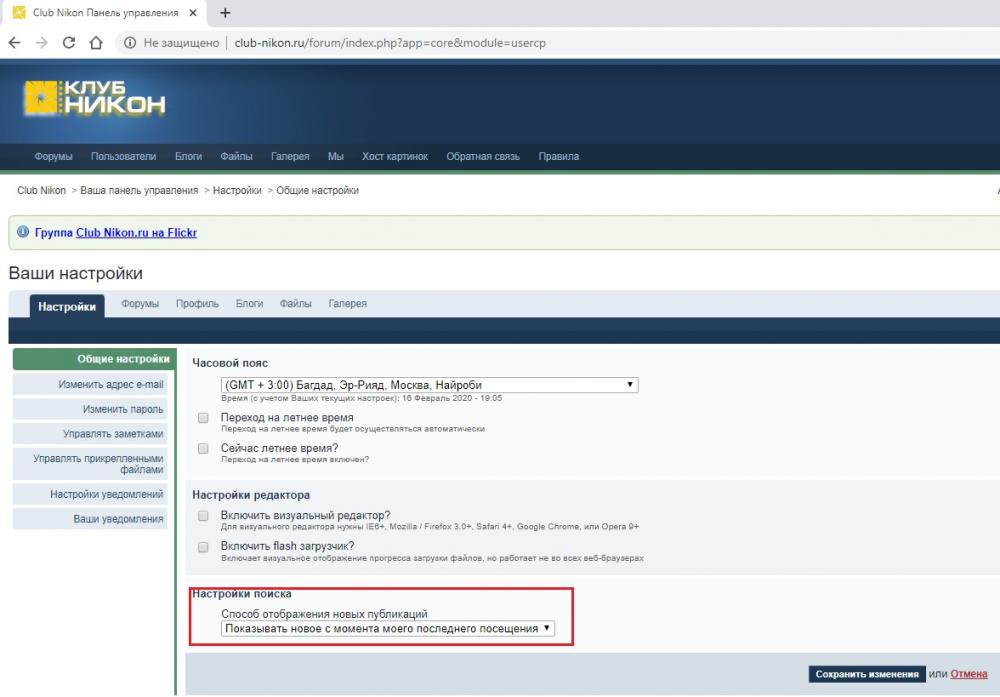The width and height of the screenshot is (1000, 697).
Task: Check 'Включить flash загрузчик?' option
Action: click(x=203, y=547)
